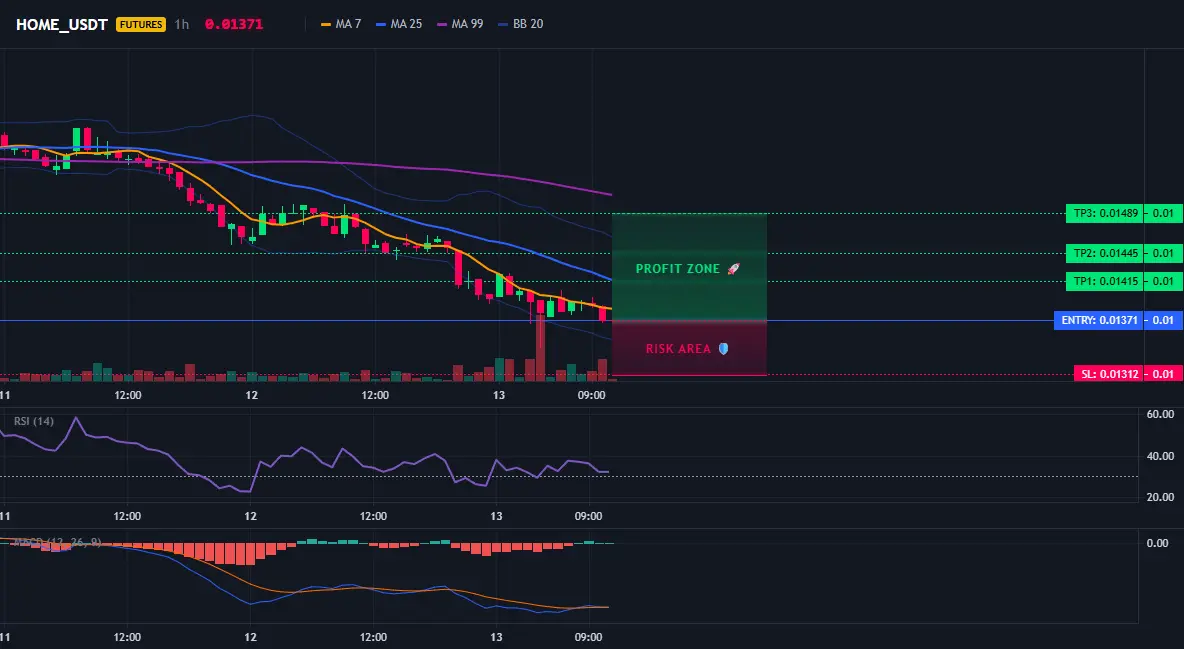
Task: Click the RISK AREA label
Action: pos(678,349)
